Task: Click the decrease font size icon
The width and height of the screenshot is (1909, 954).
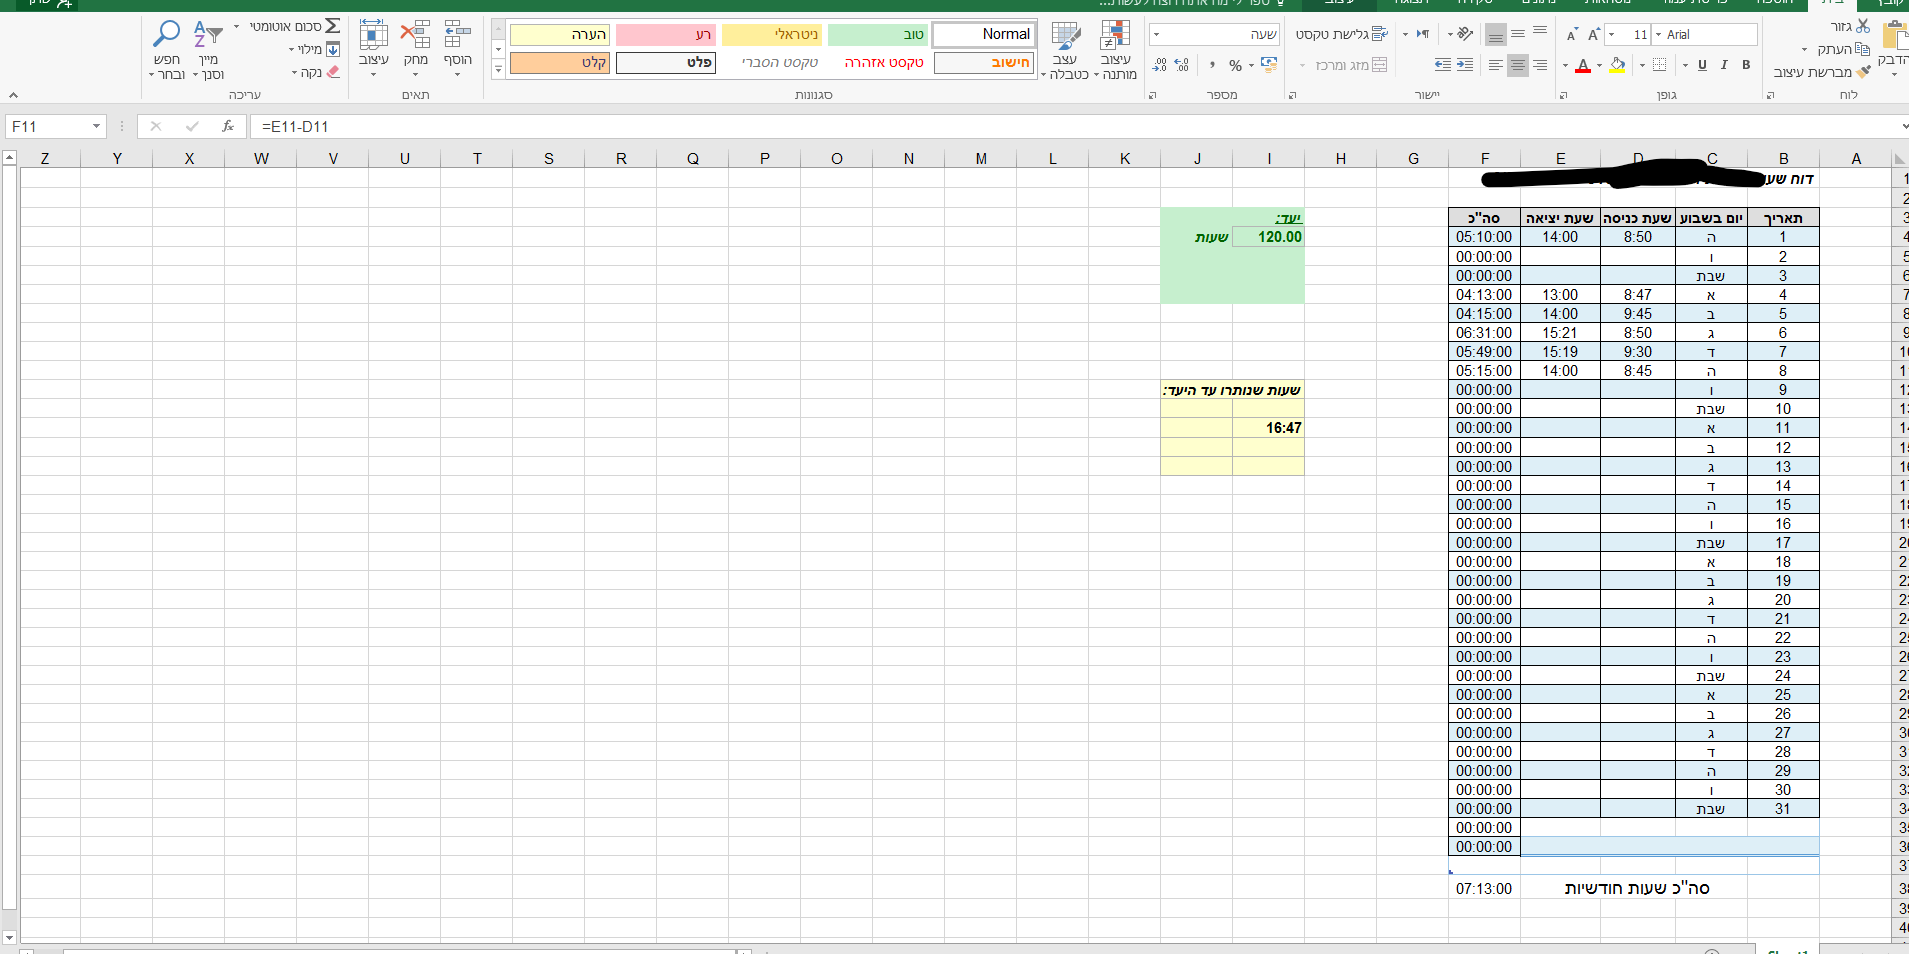Action: (x=1572, y=35)
